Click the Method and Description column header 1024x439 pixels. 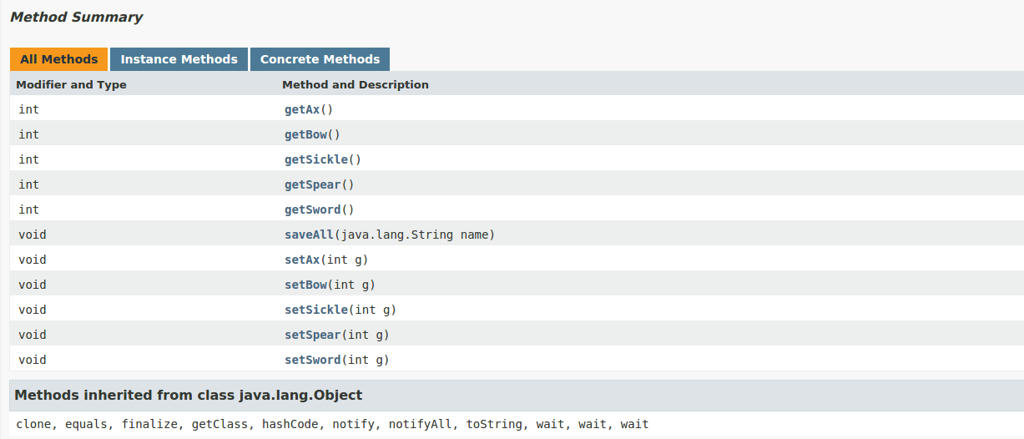point(355,85)
